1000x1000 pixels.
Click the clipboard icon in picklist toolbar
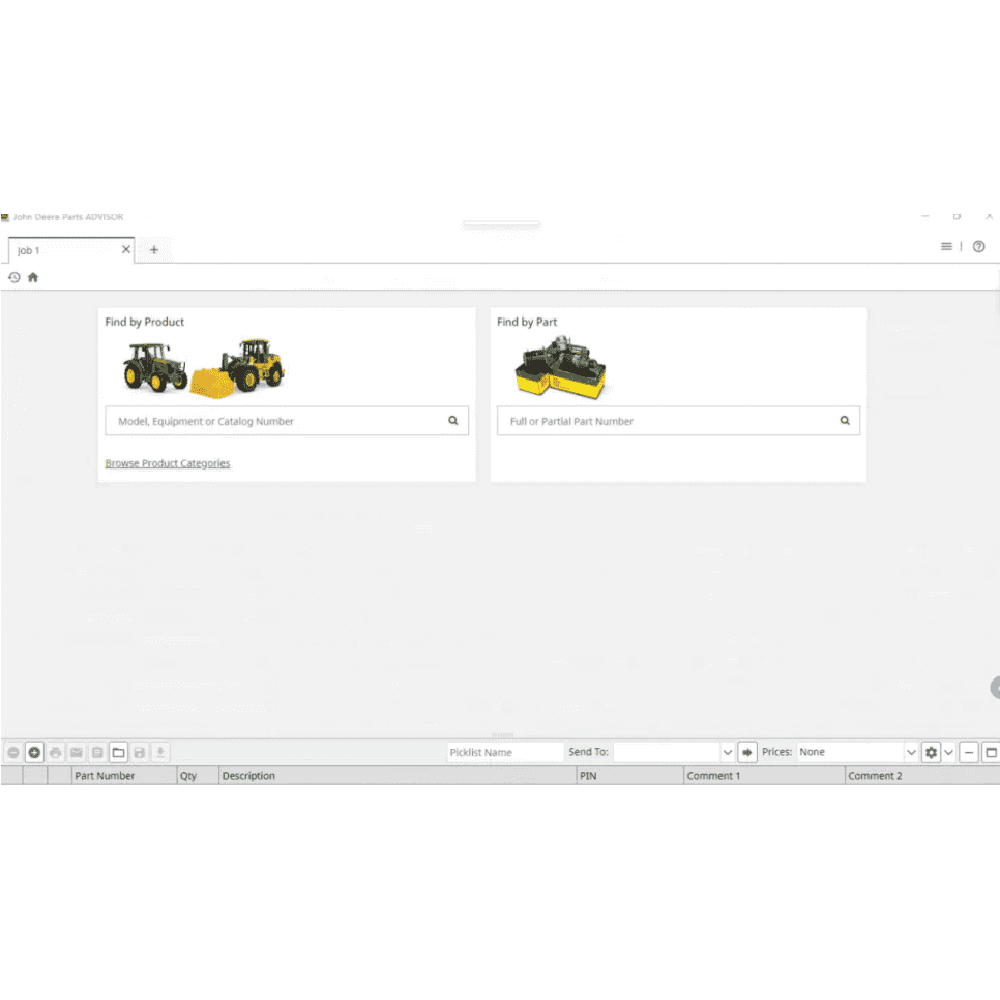(98, 753)
